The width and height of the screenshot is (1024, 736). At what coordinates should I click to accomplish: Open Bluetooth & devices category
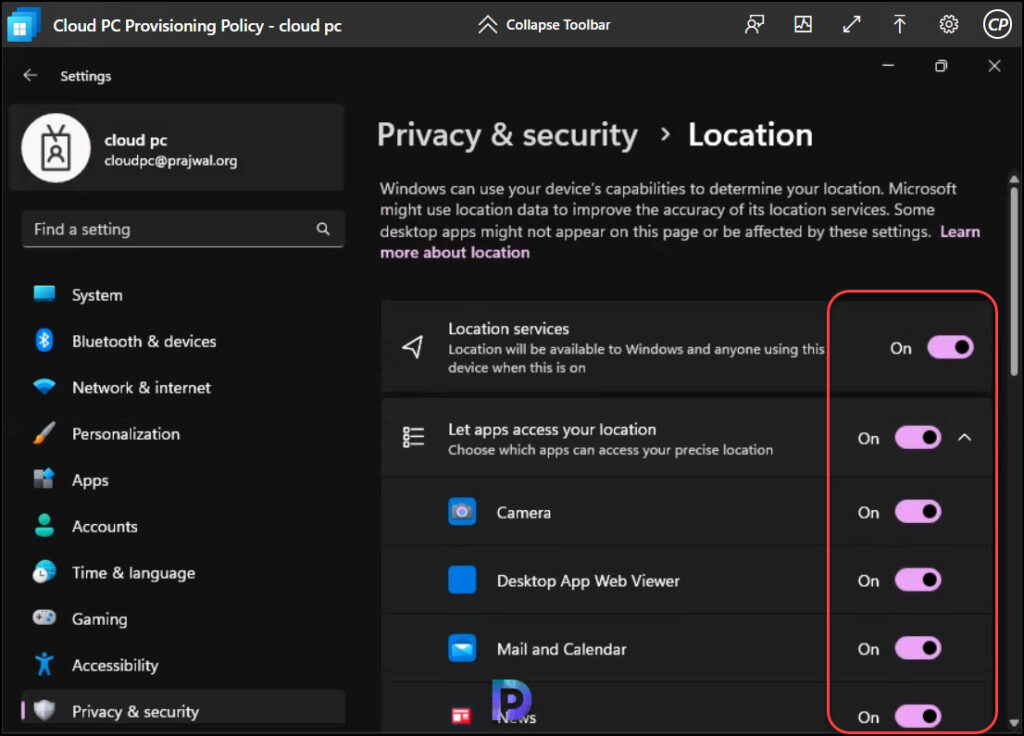click(x=183, y=341)
